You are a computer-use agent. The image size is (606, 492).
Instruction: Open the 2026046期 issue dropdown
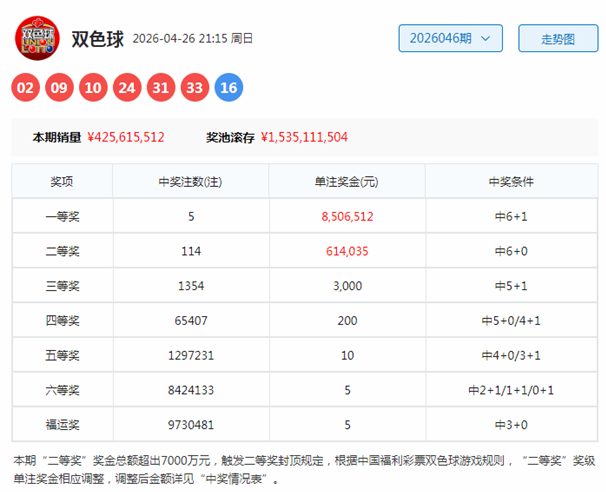coord(450,38)
